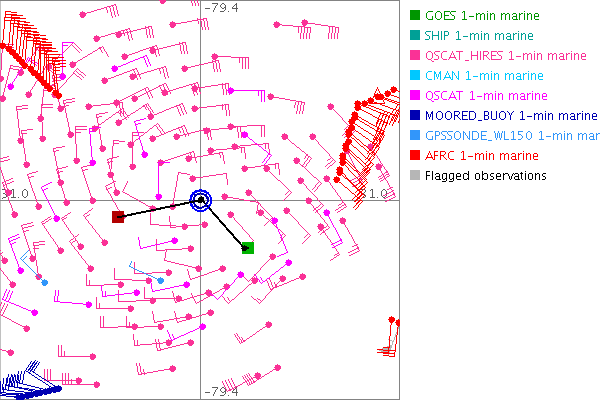Click the teal SHIP legend swatch

click(414, 35)
